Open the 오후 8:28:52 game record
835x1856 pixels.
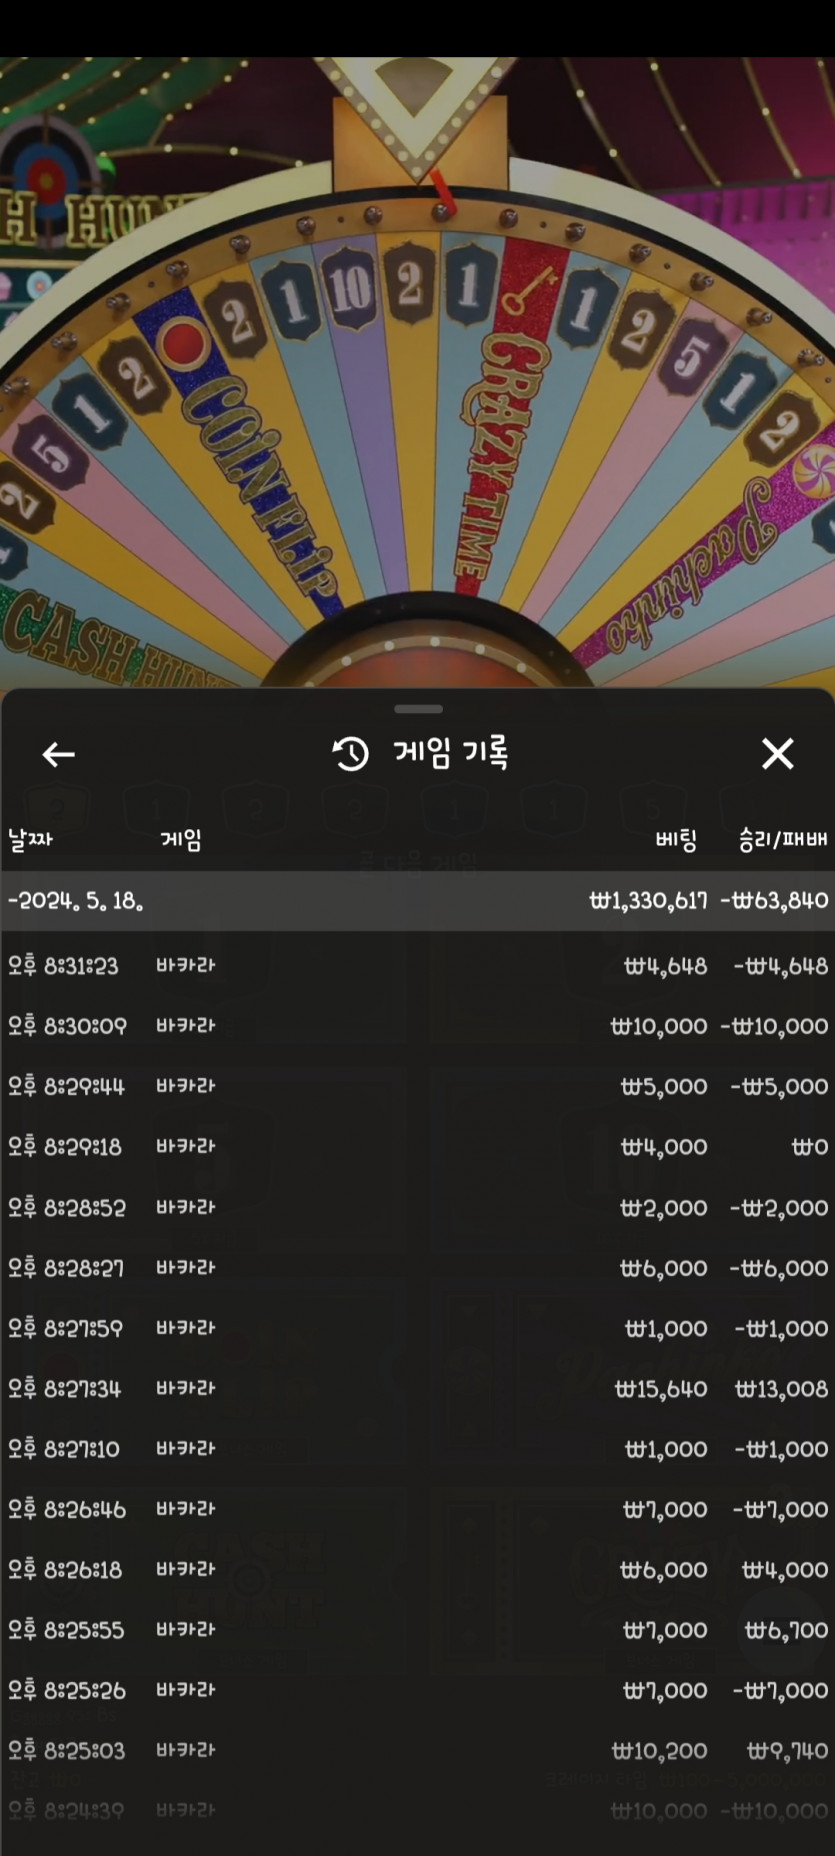click(x=417, y=1207)
